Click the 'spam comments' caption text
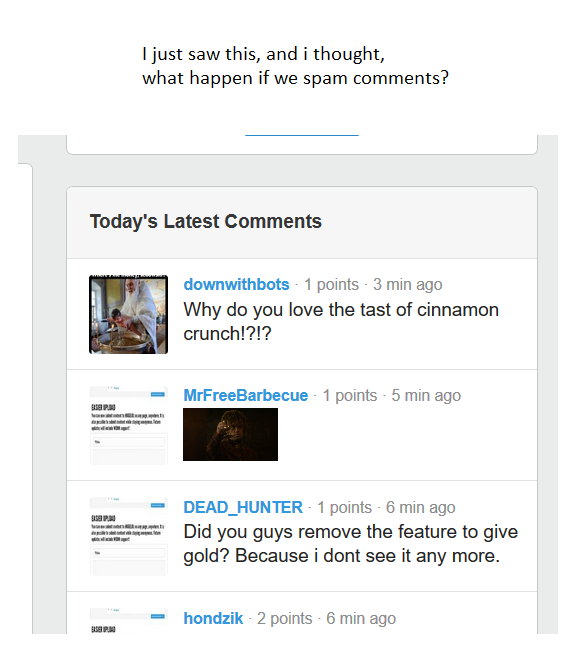This screenshot has width=584, height=652. point(376,78)
